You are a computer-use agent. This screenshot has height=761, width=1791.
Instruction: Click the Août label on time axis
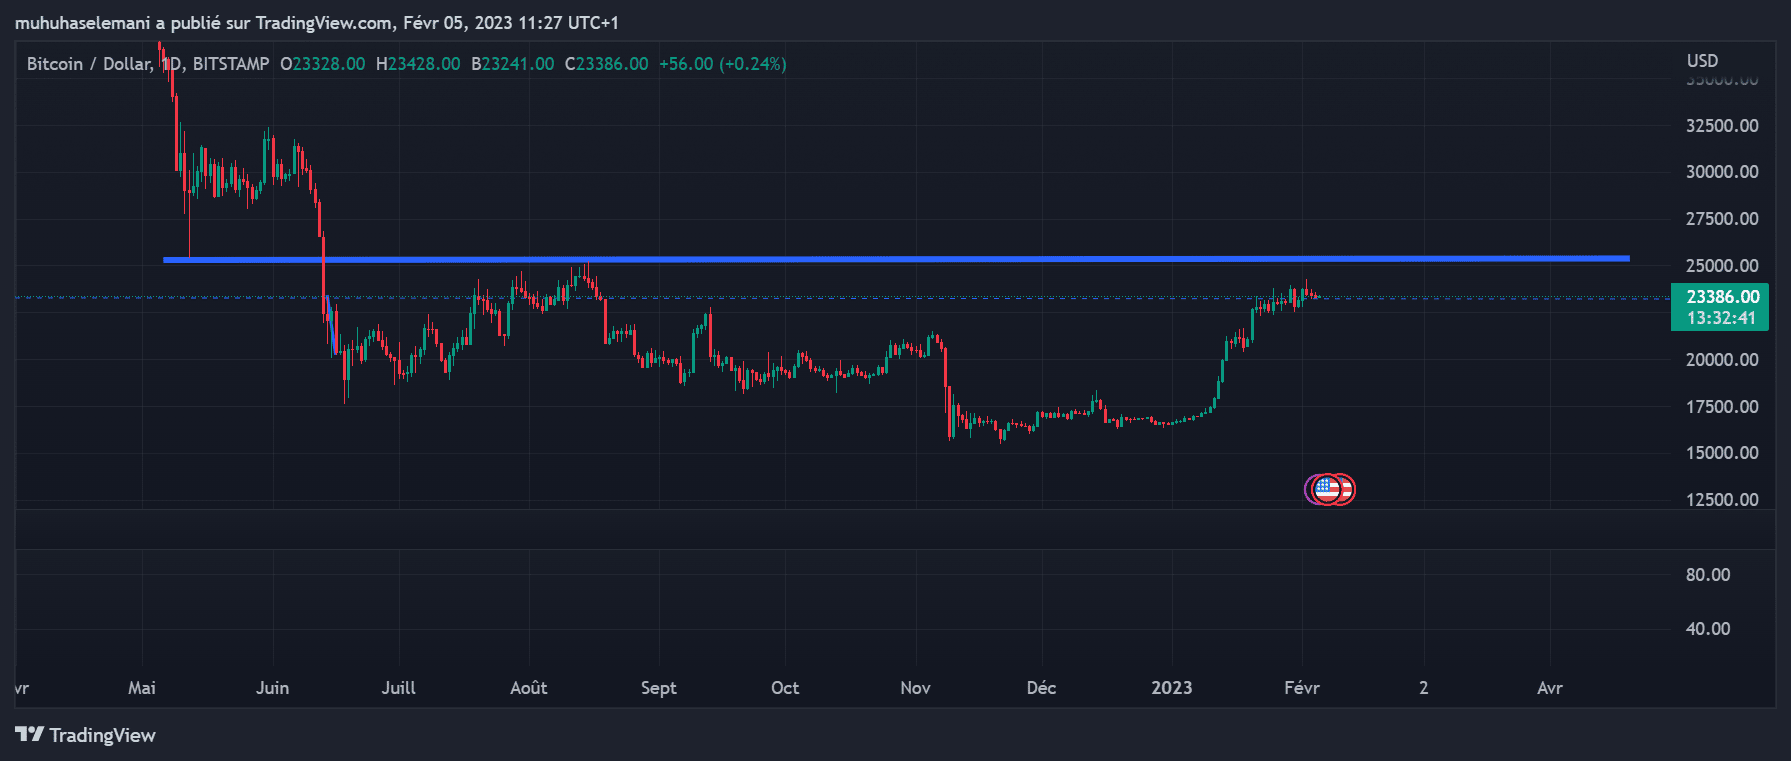pyautogui.click(x=529, y=688)
